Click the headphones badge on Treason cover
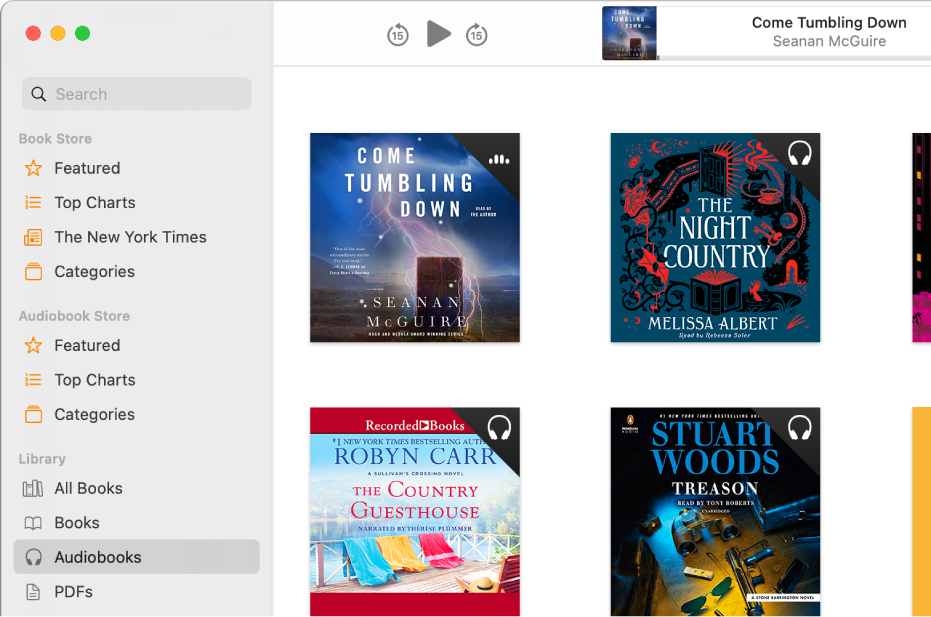Image resolution: width=931 pixels, height=617 pixels. coord(799,428)
